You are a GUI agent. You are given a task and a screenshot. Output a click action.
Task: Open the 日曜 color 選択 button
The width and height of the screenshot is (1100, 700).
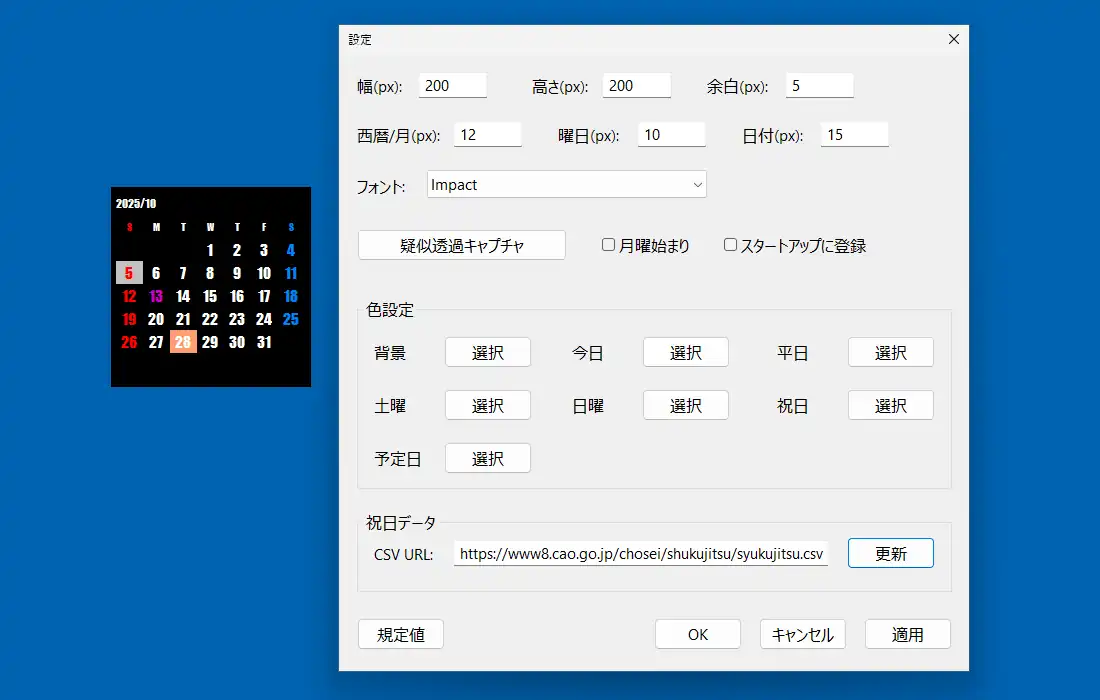tap(685, 406)
